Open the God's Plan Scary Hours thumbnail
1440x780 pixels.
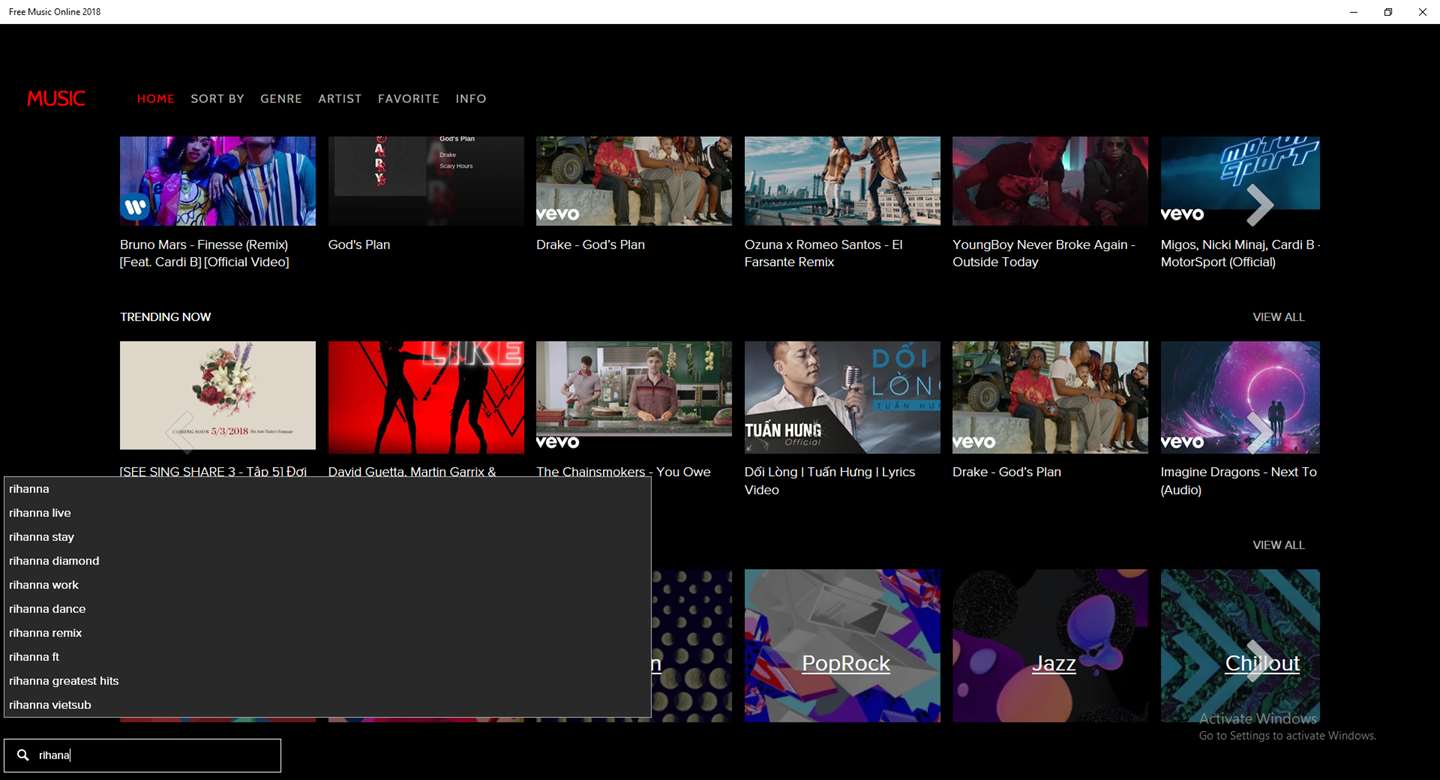pos(426,181)
